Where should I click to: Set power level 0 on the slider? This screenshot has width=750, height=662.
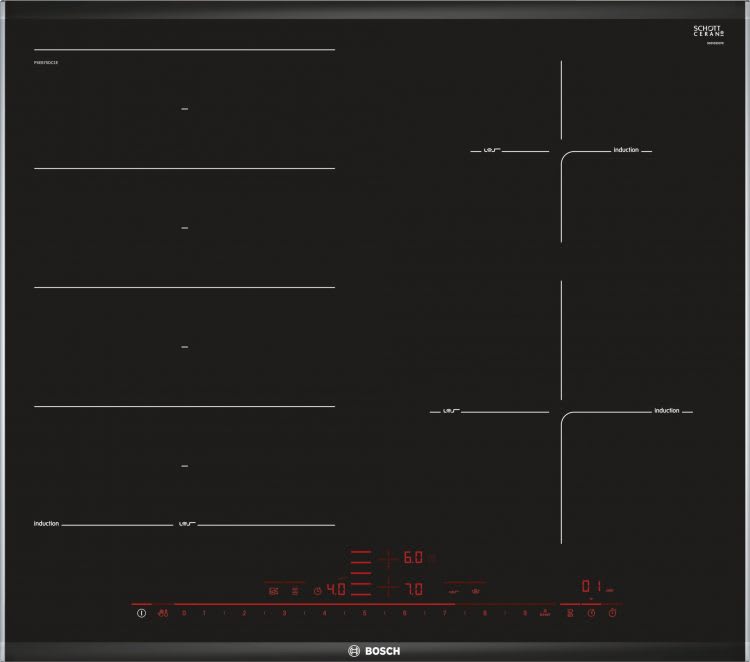tap(184, 613)
